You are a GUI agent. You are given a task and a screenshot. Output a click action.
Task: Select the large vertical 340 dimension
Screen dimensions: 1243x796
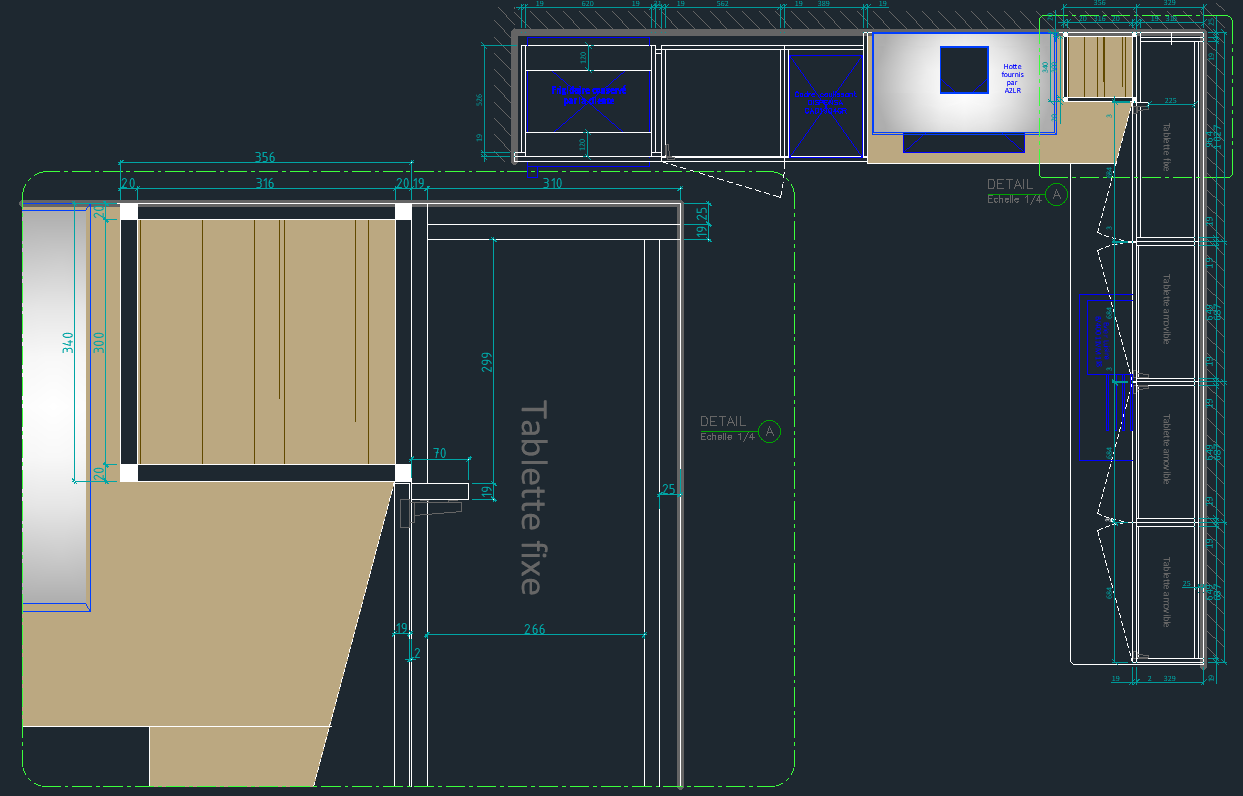[x=68, y=343]
